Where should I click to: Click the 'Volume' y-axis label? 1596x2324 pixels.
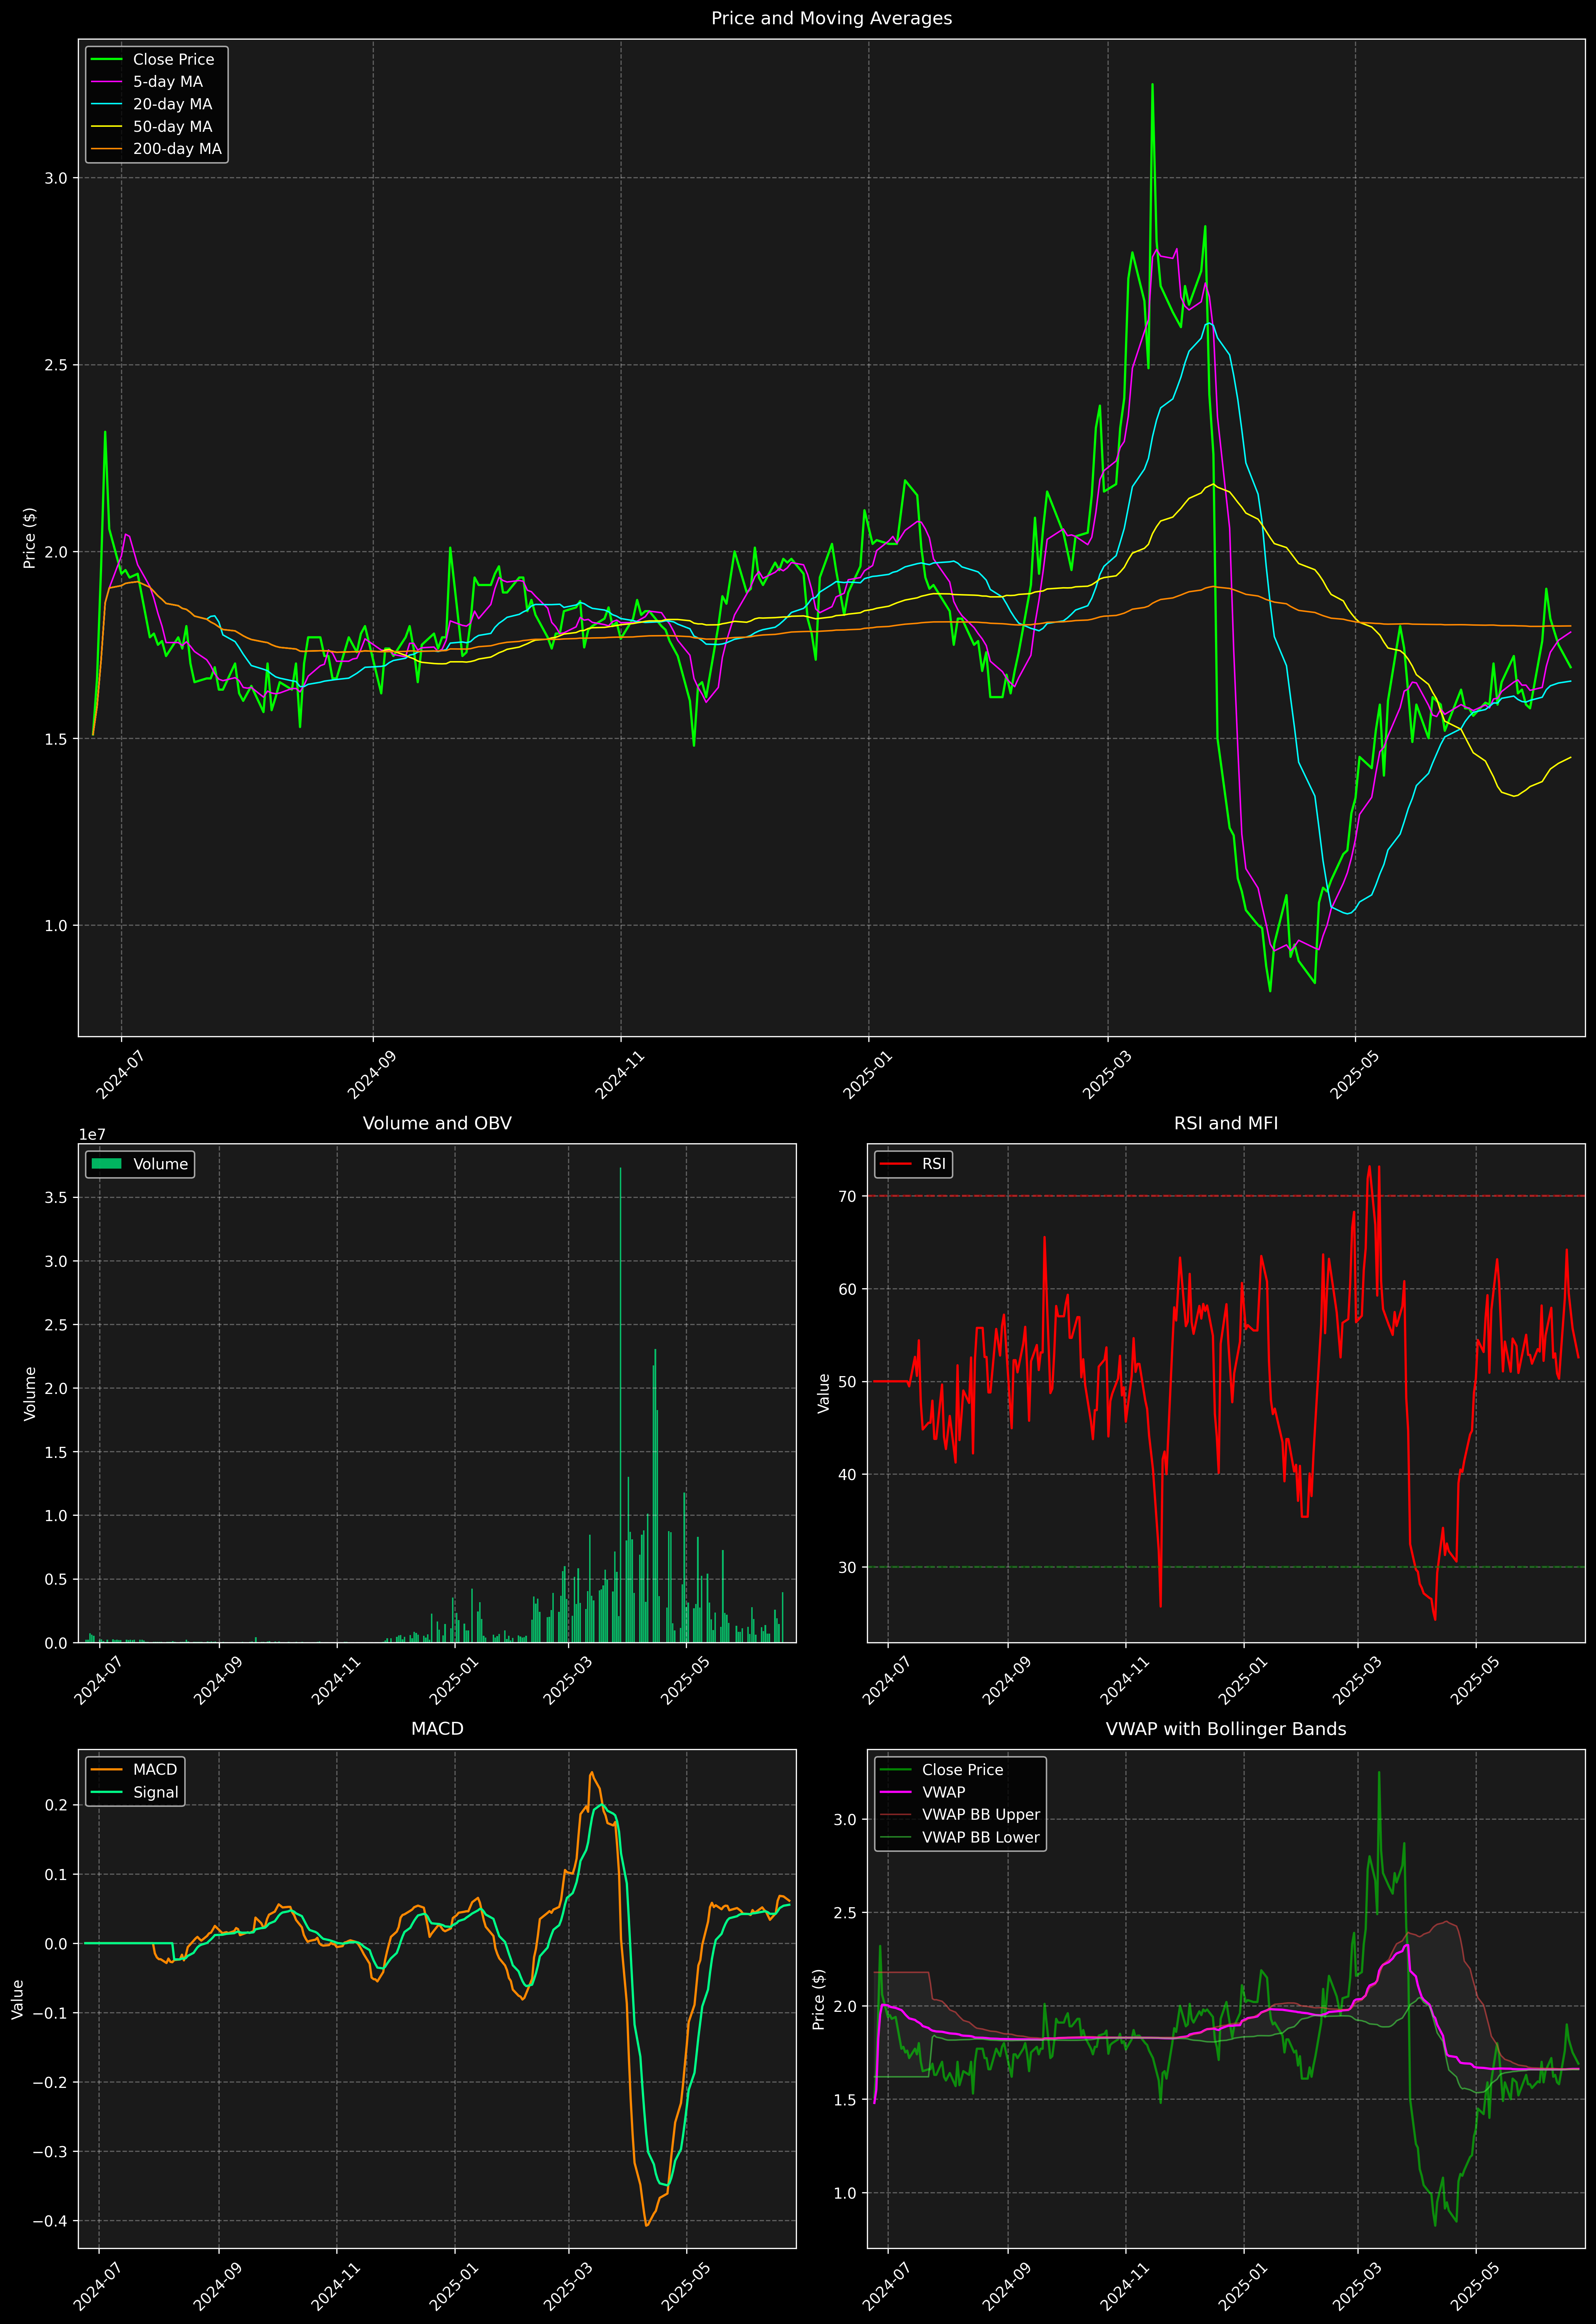pos(30,1393)
